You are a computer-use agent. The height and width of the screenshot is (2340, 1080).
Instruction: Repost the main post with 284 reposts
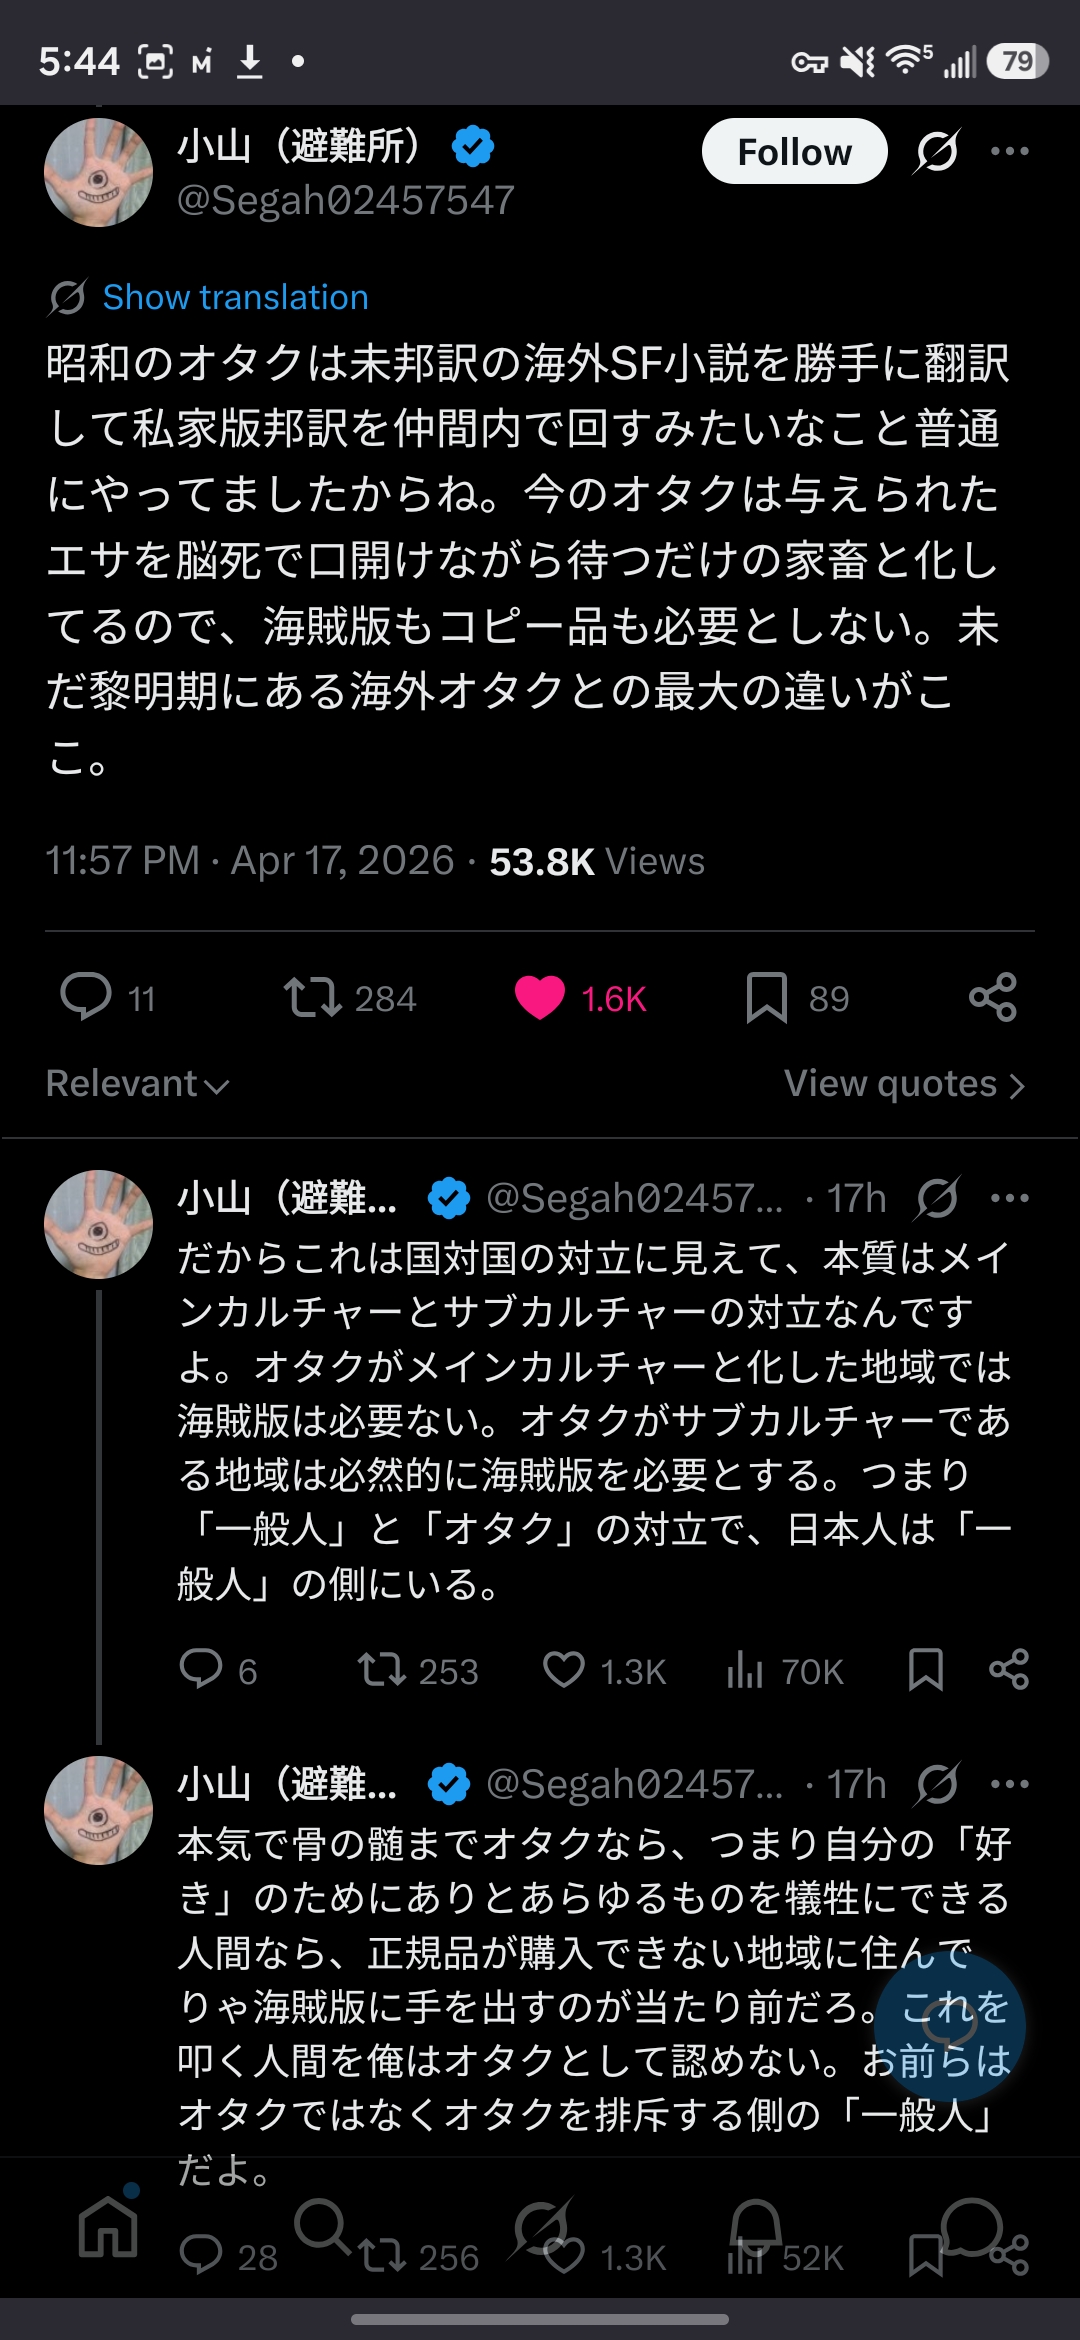(313, 997)
